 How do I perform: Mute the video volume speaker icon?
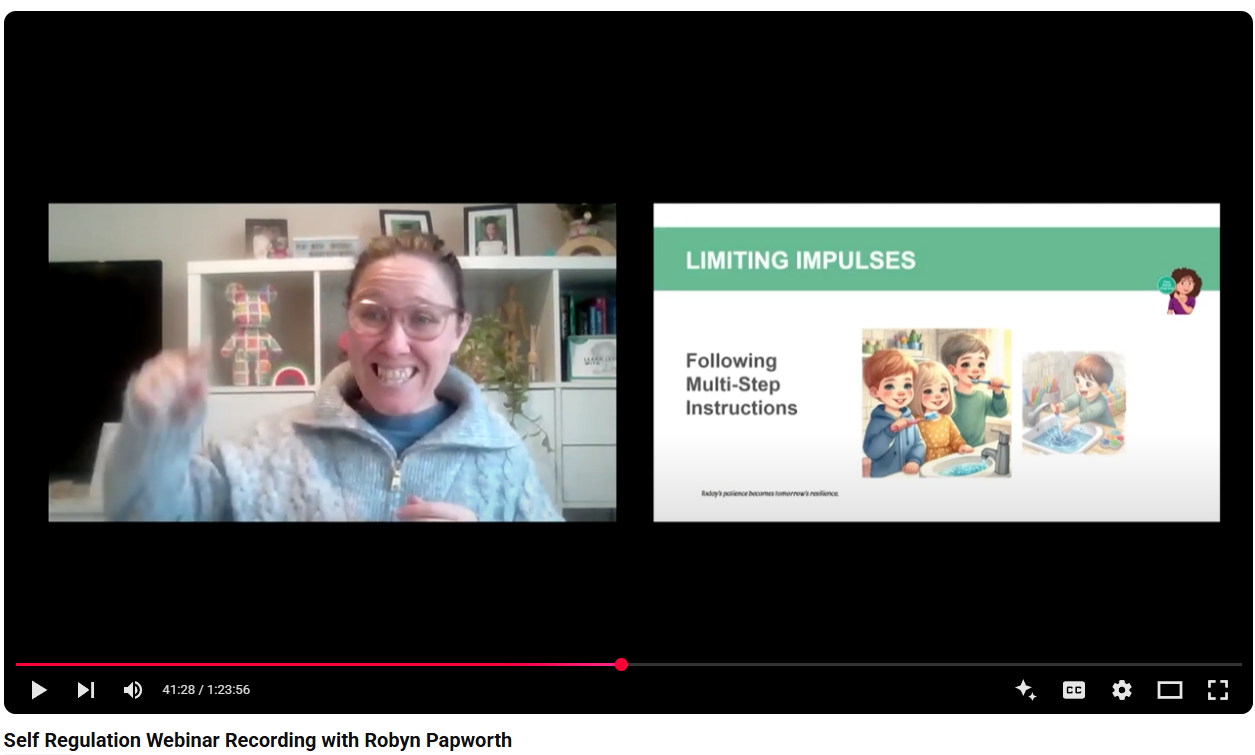[132, 690]
